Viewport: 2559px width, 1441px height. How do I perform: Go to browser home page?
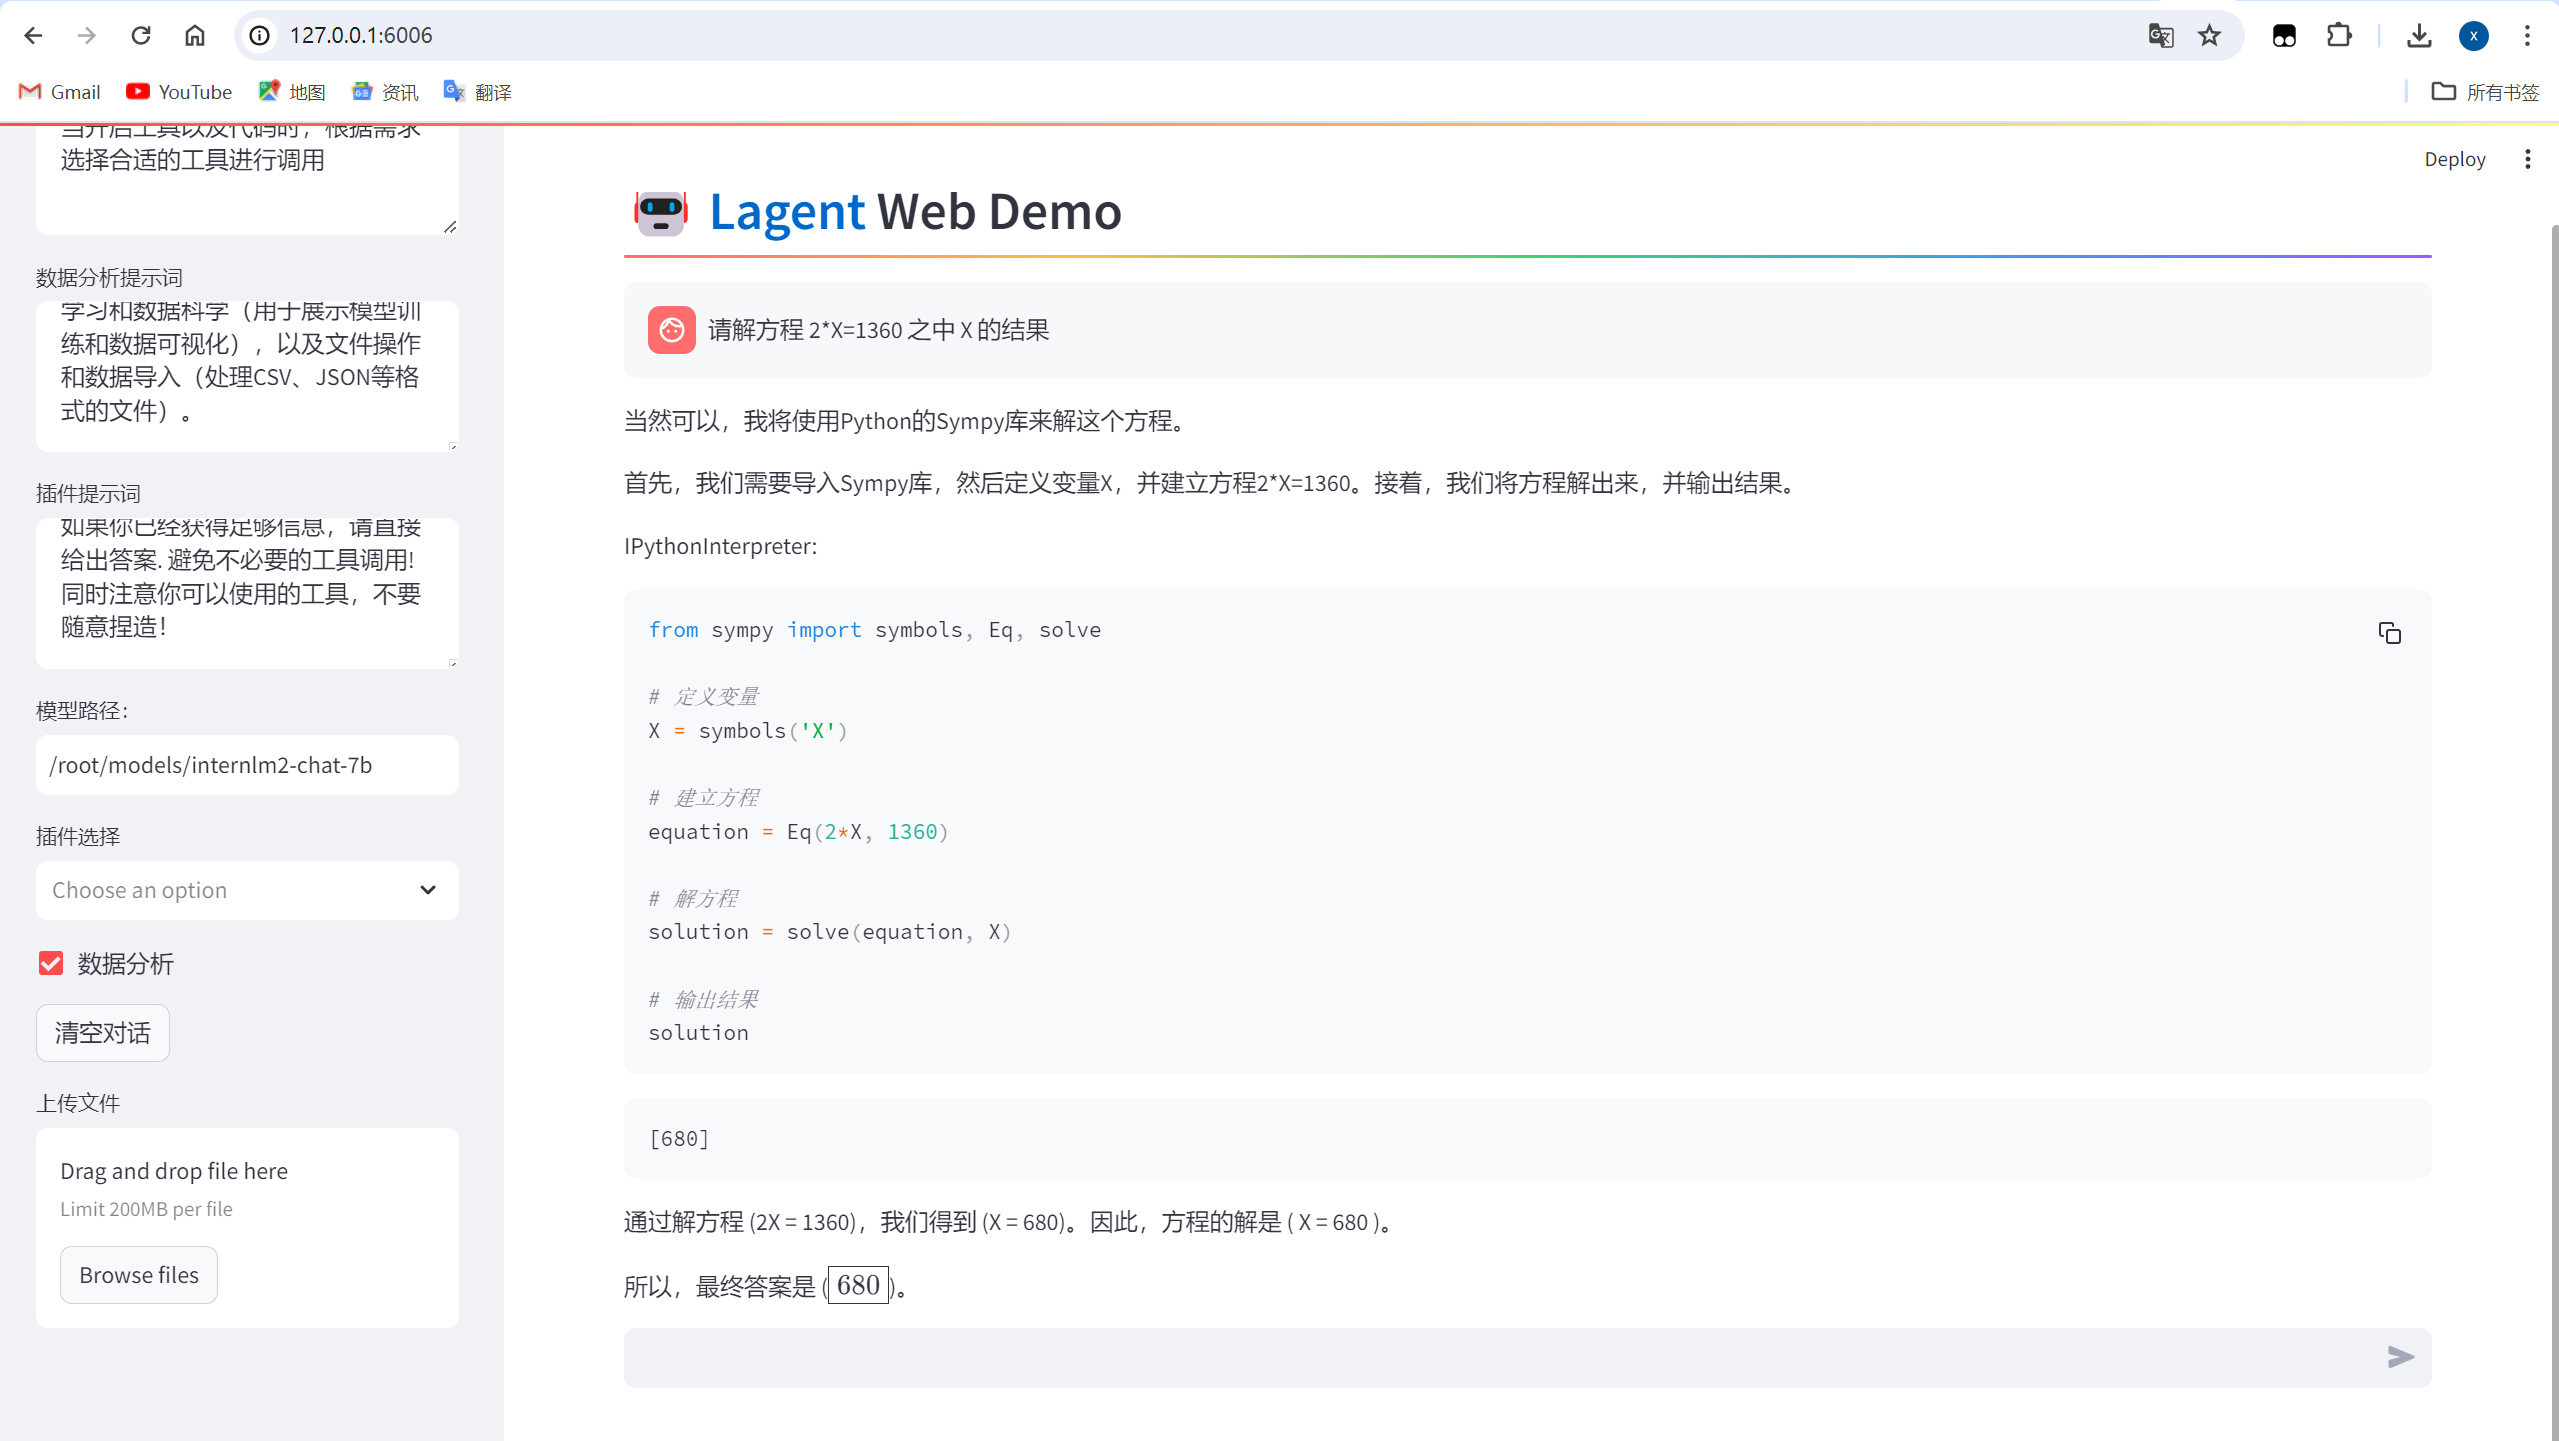[194, 36]
